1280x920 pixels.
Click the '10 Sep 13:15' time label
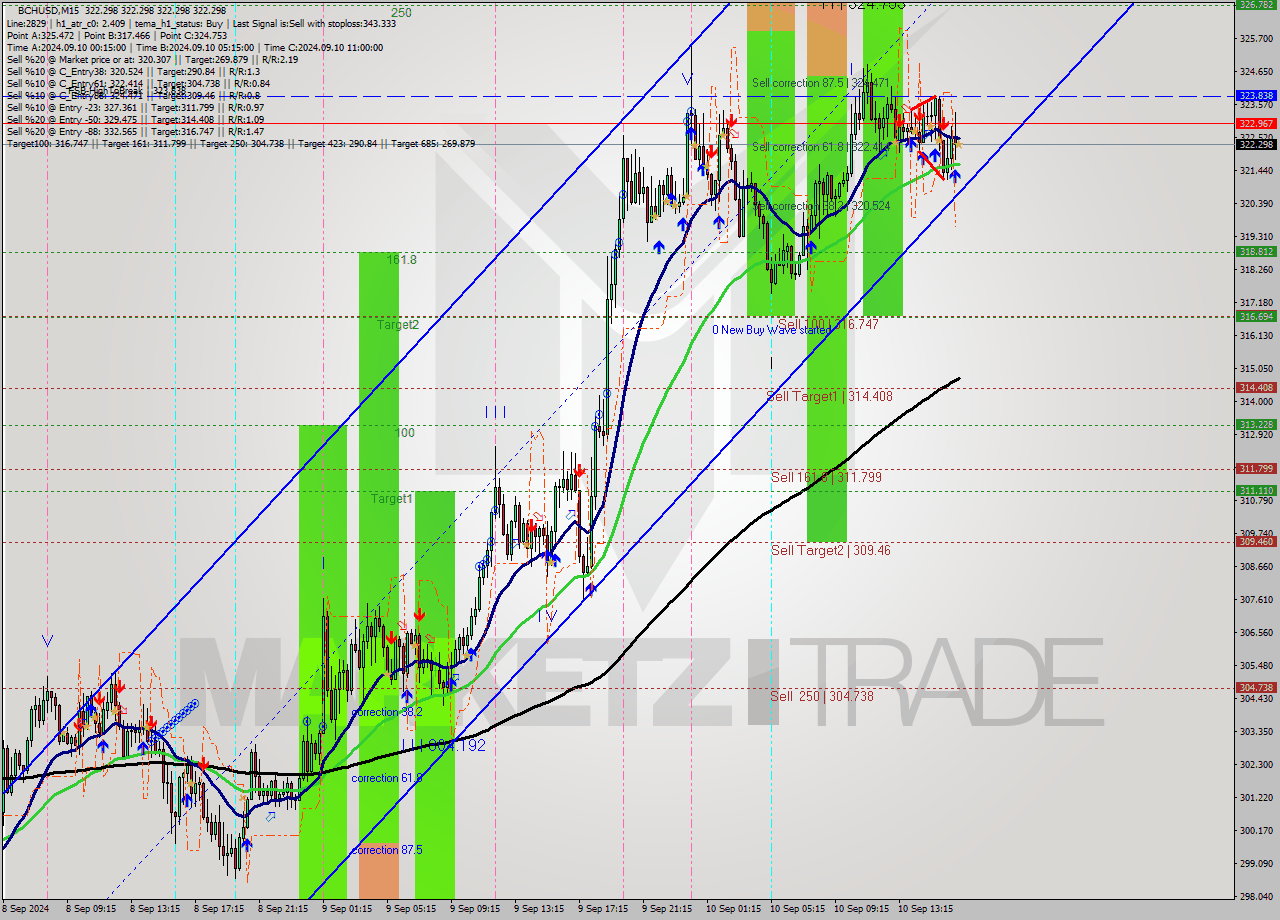click(925, 910)
